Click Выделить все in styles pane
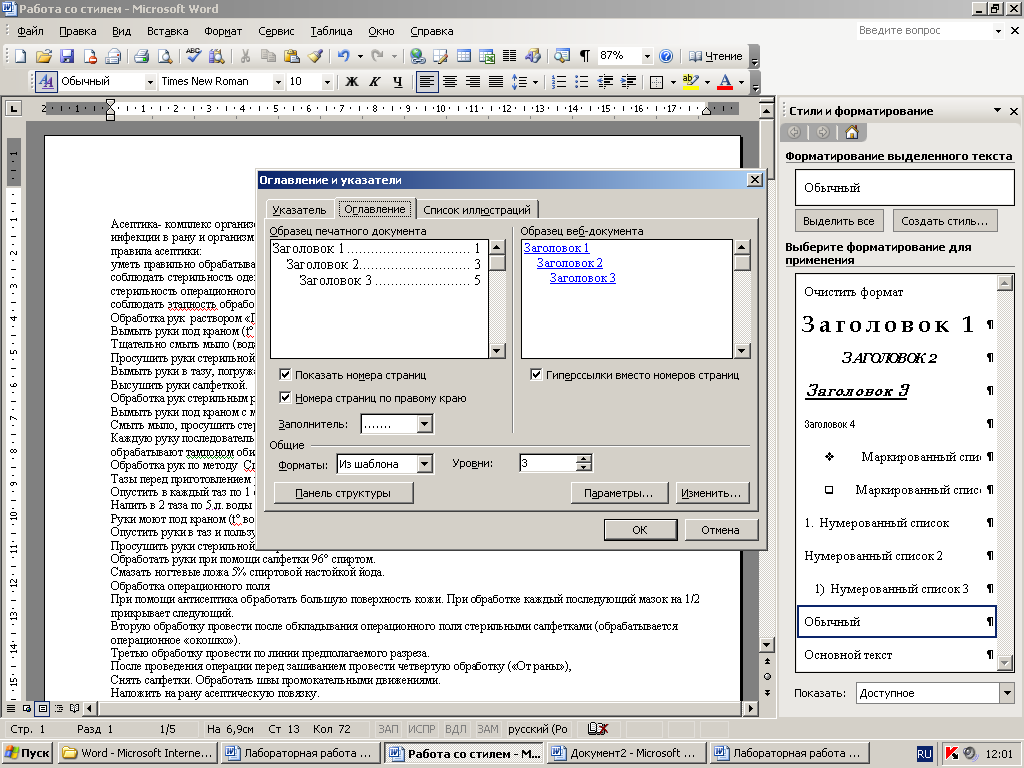The image size is (1024, 768). (x=839, y=221)
